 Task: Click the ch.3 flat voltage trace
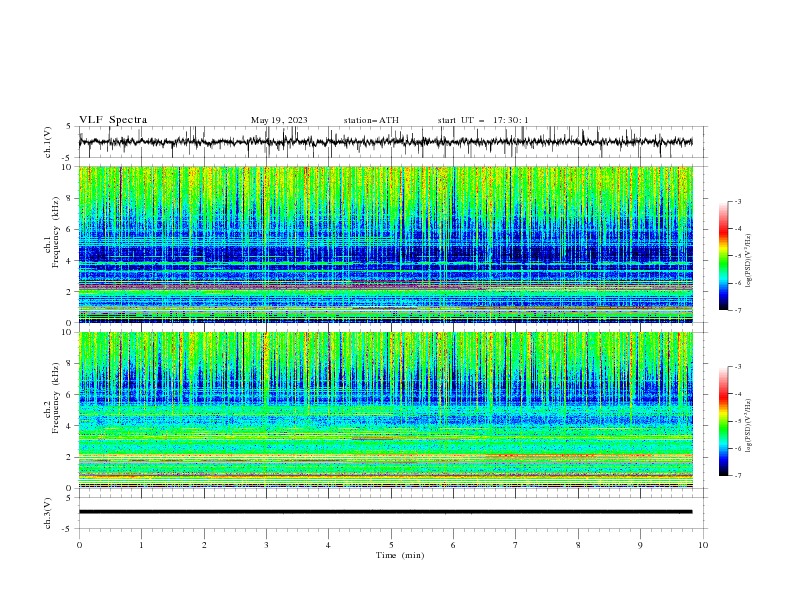(x=385, y=512)
